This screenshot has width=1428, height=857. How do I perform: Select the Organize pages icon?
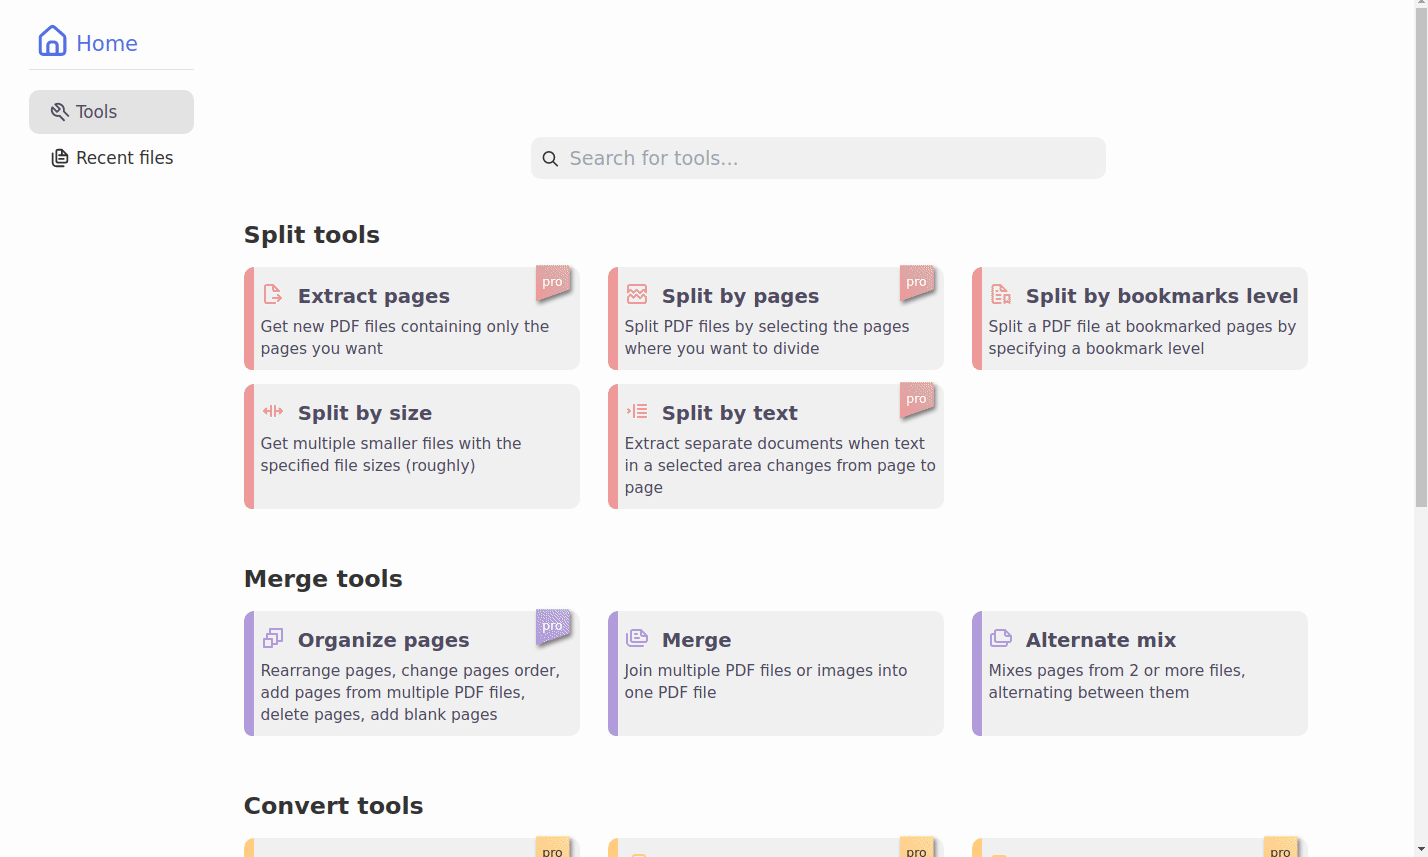[271, 638]
